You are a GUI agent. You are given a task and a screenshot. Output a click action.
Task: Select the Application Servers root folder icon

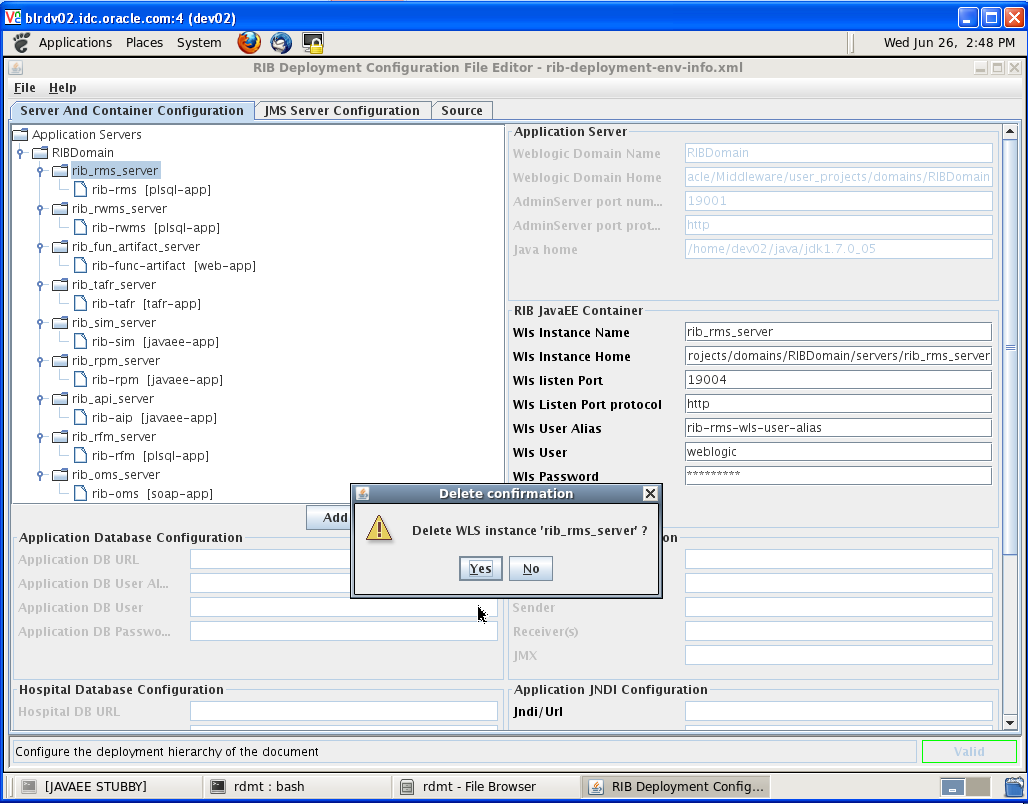click(x=20, y=134)
